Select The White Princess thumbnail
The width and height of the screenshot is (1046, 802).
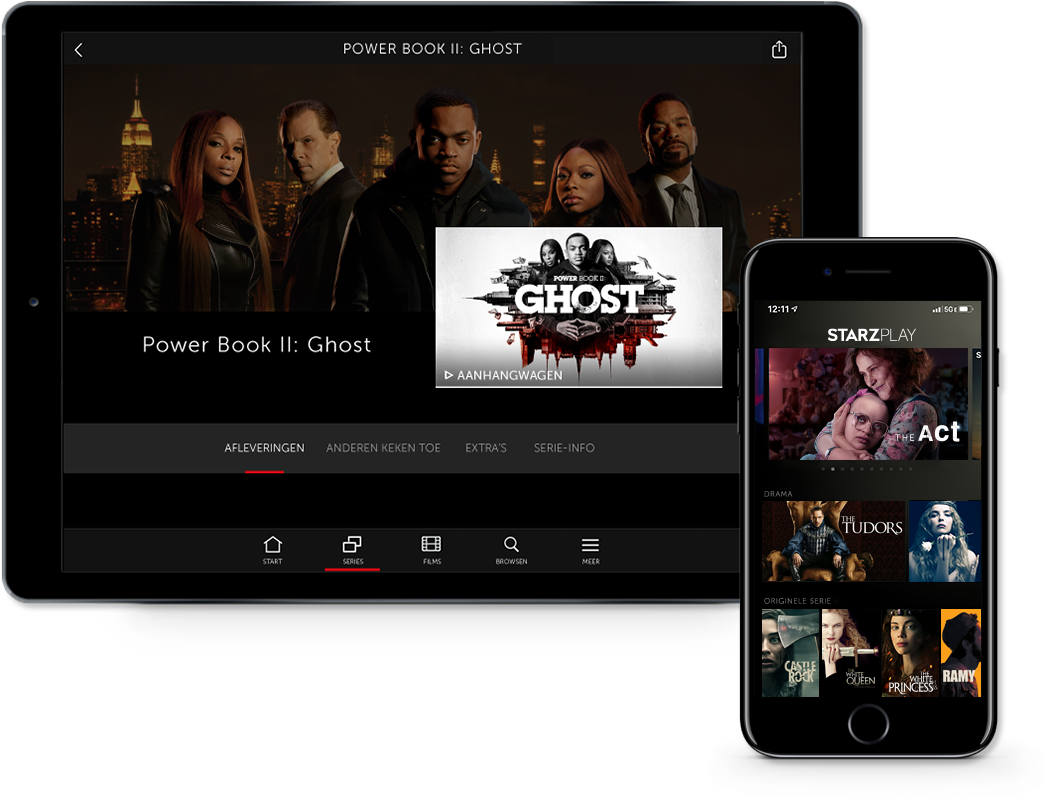[x=910, y=653]
